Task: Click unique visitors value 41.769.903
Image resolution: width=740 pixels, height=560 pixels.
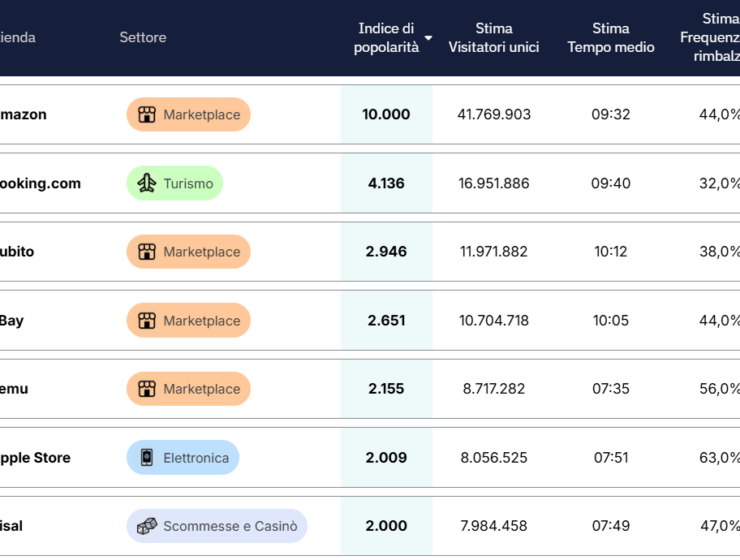Action: (x=494, y=115)
